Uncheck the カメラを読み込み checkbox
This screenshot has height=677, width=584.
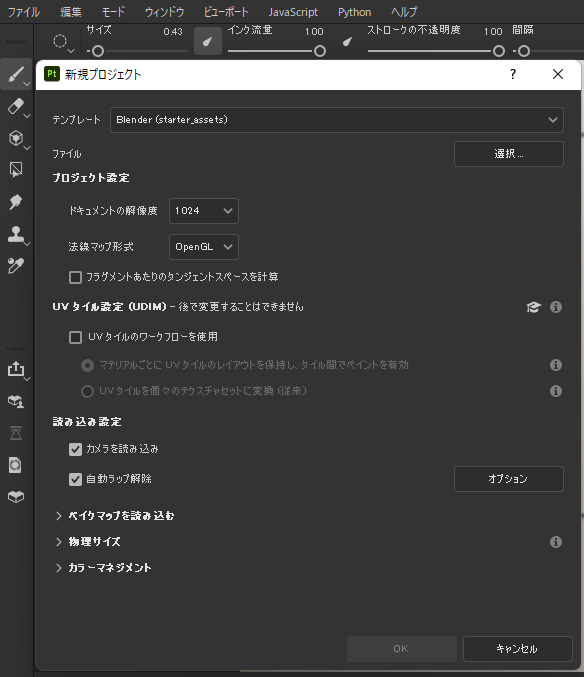[76, 449]
